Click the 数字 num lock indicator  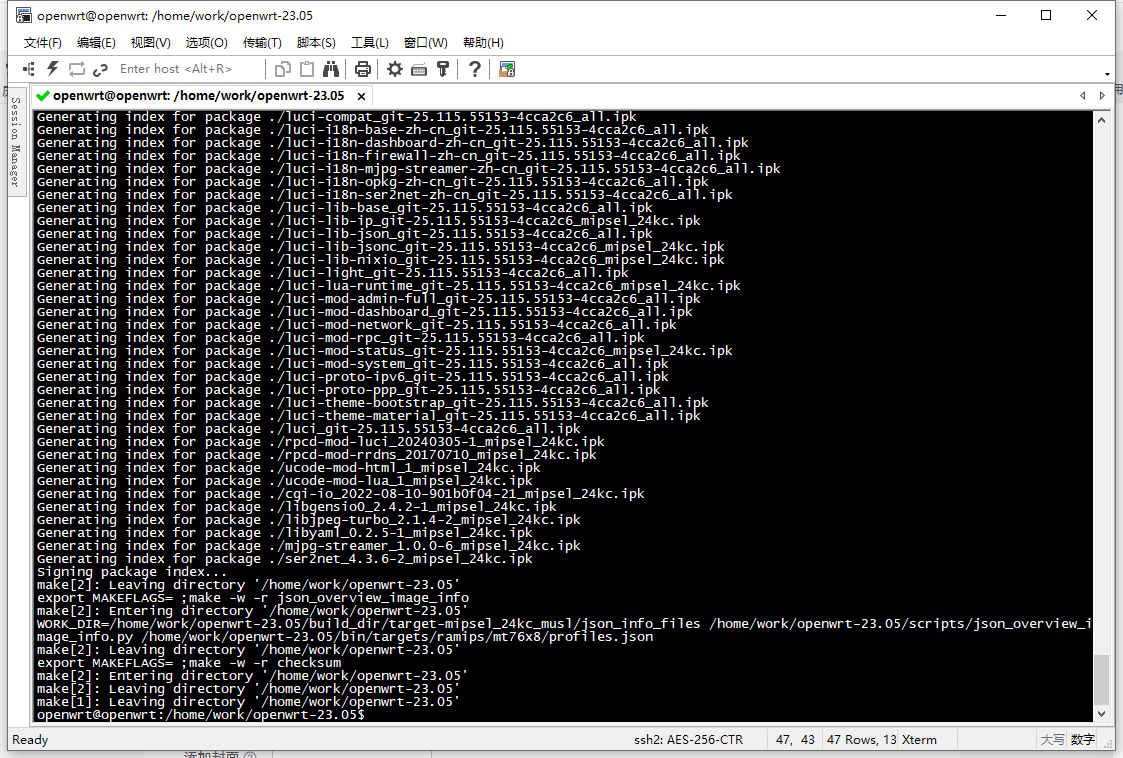point(1082,739)
